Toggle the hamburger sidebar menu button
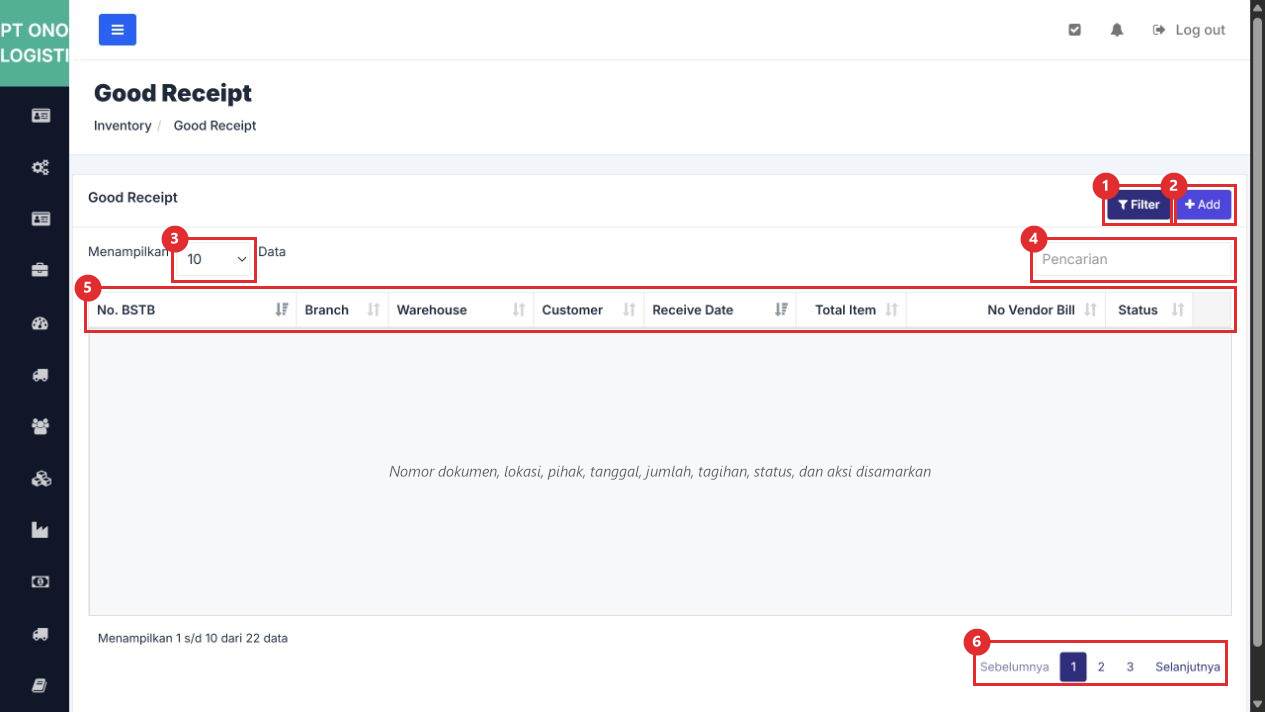1265x712 pixels. tap(117, 30)
